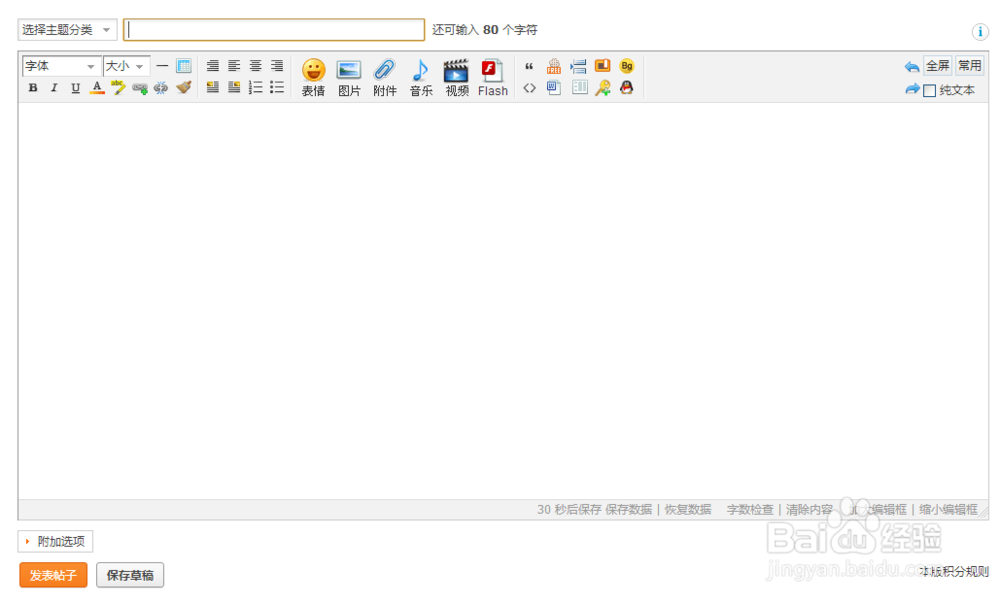
Task: Click 发表帖子 to publish the post
Action: (x=53, y=575)
